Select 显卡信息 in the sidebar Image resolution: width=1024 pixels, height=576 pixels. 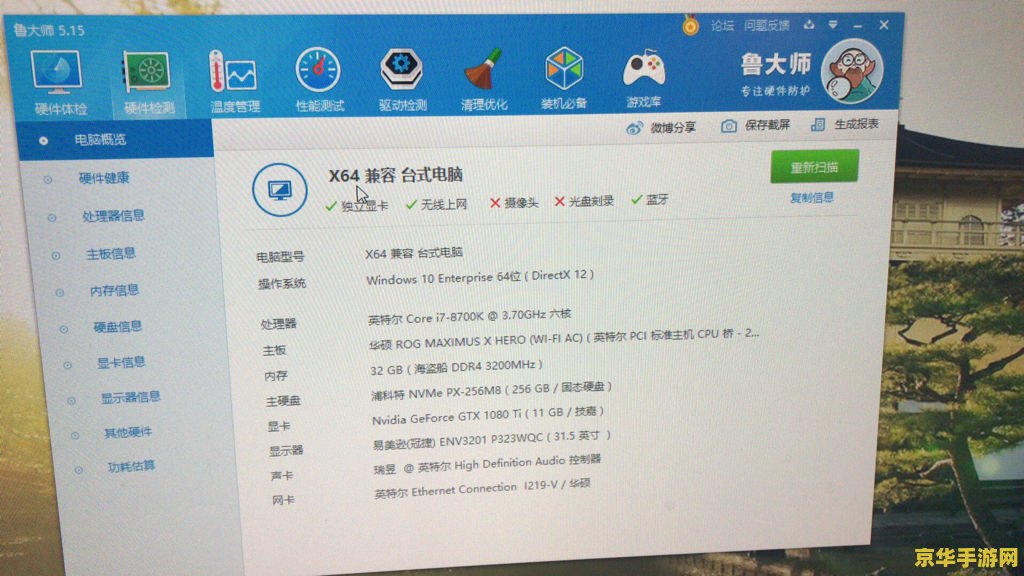(121, 362)
